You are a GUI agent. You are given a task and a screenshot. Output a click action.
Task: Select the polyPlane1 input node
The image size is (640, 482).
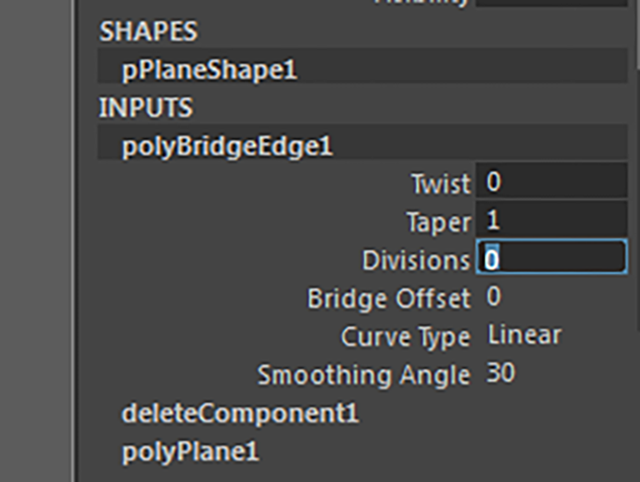pos(190,451)
